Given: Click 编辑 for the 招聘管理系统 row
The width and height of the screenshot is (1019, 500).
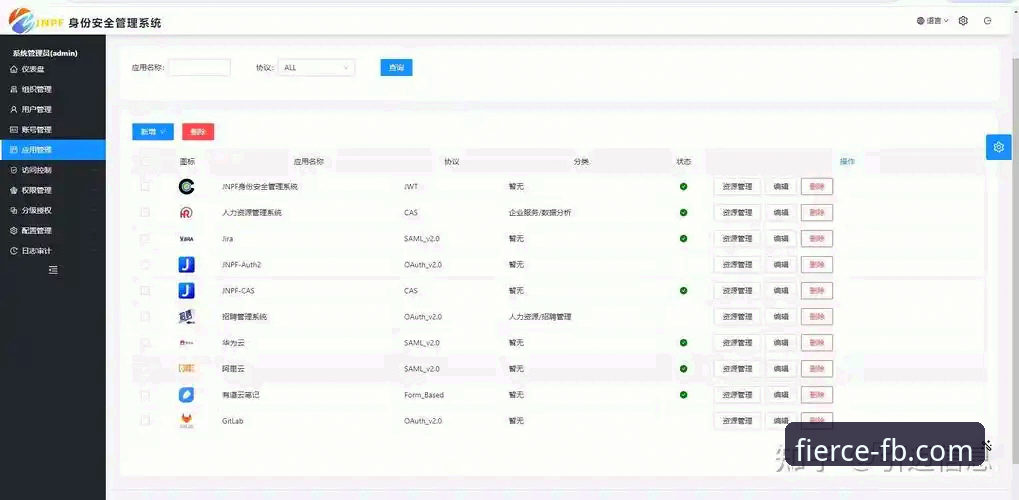Looking at the screenshot, I should [780, 317].
